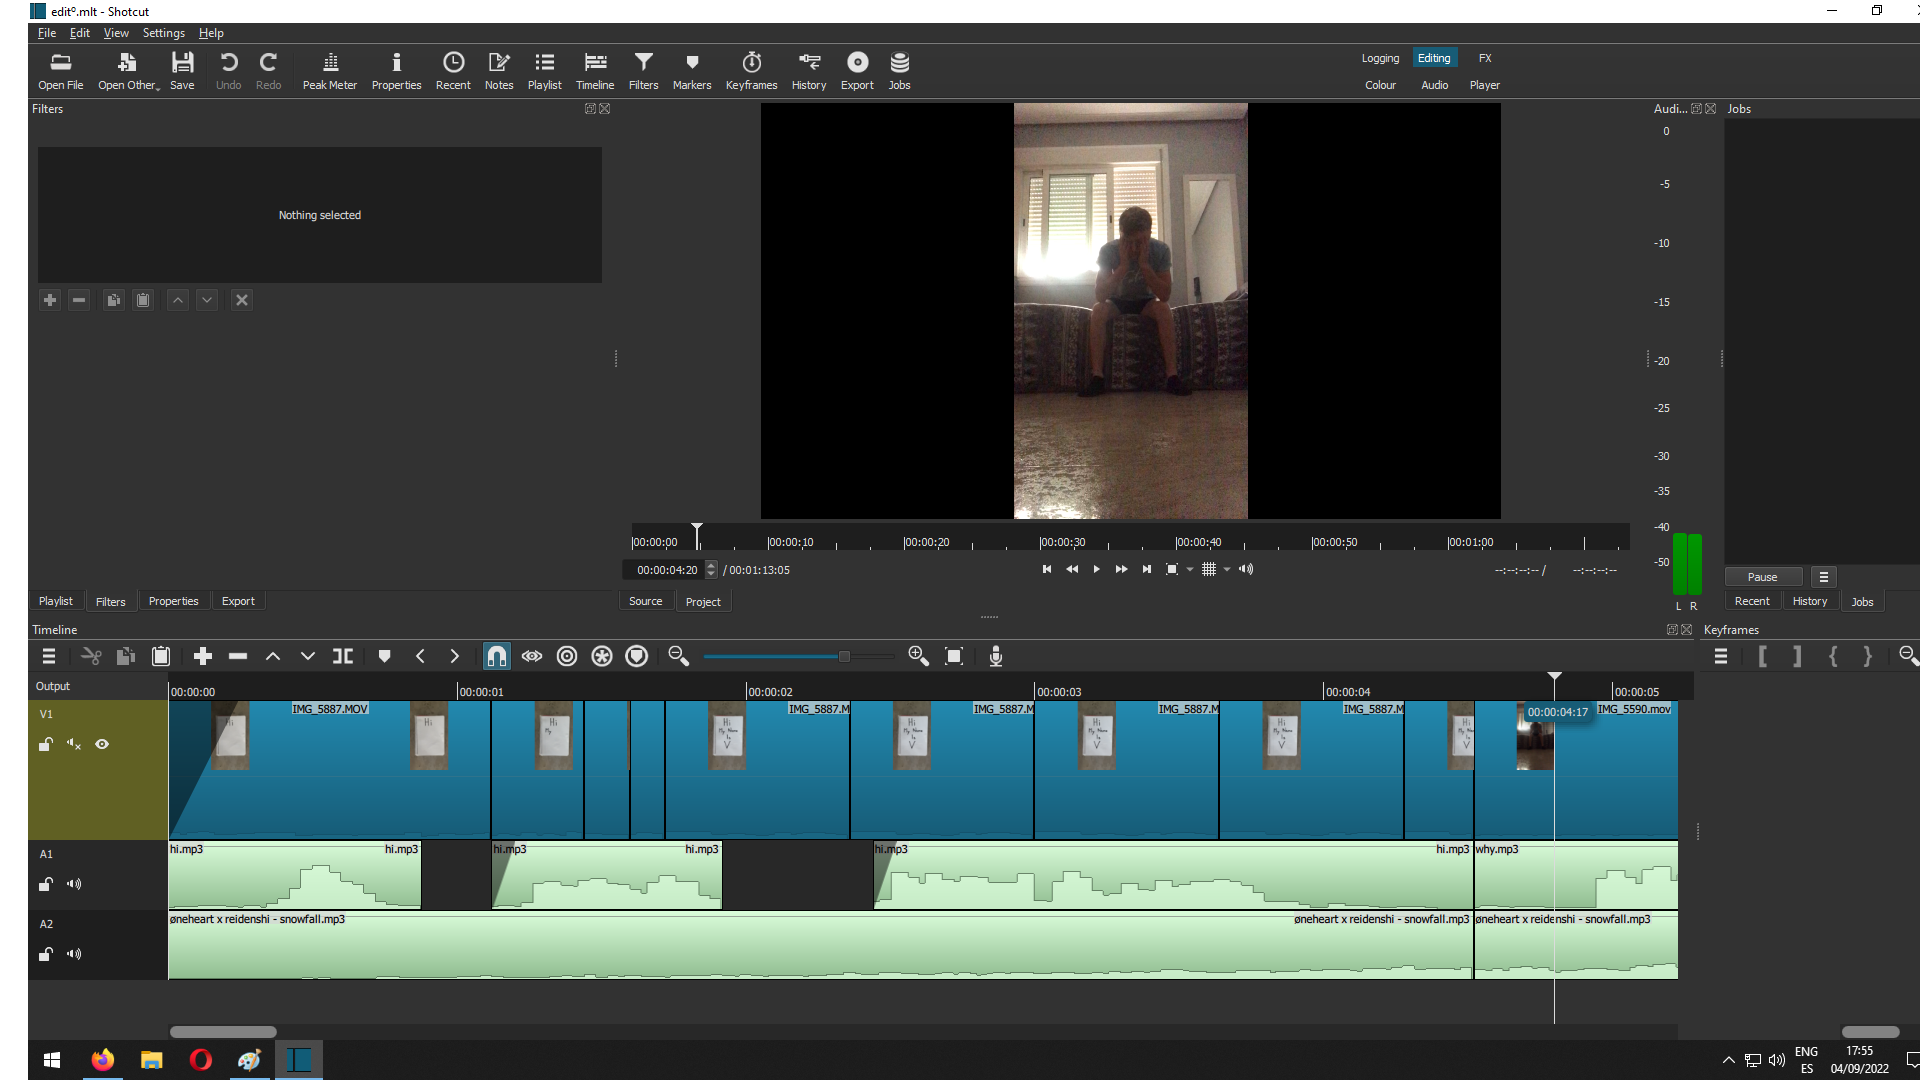Zoom timeline to fit
Image resolution: width=1920 pixels, height=1080 pixels.
click(x=954, y=656)
